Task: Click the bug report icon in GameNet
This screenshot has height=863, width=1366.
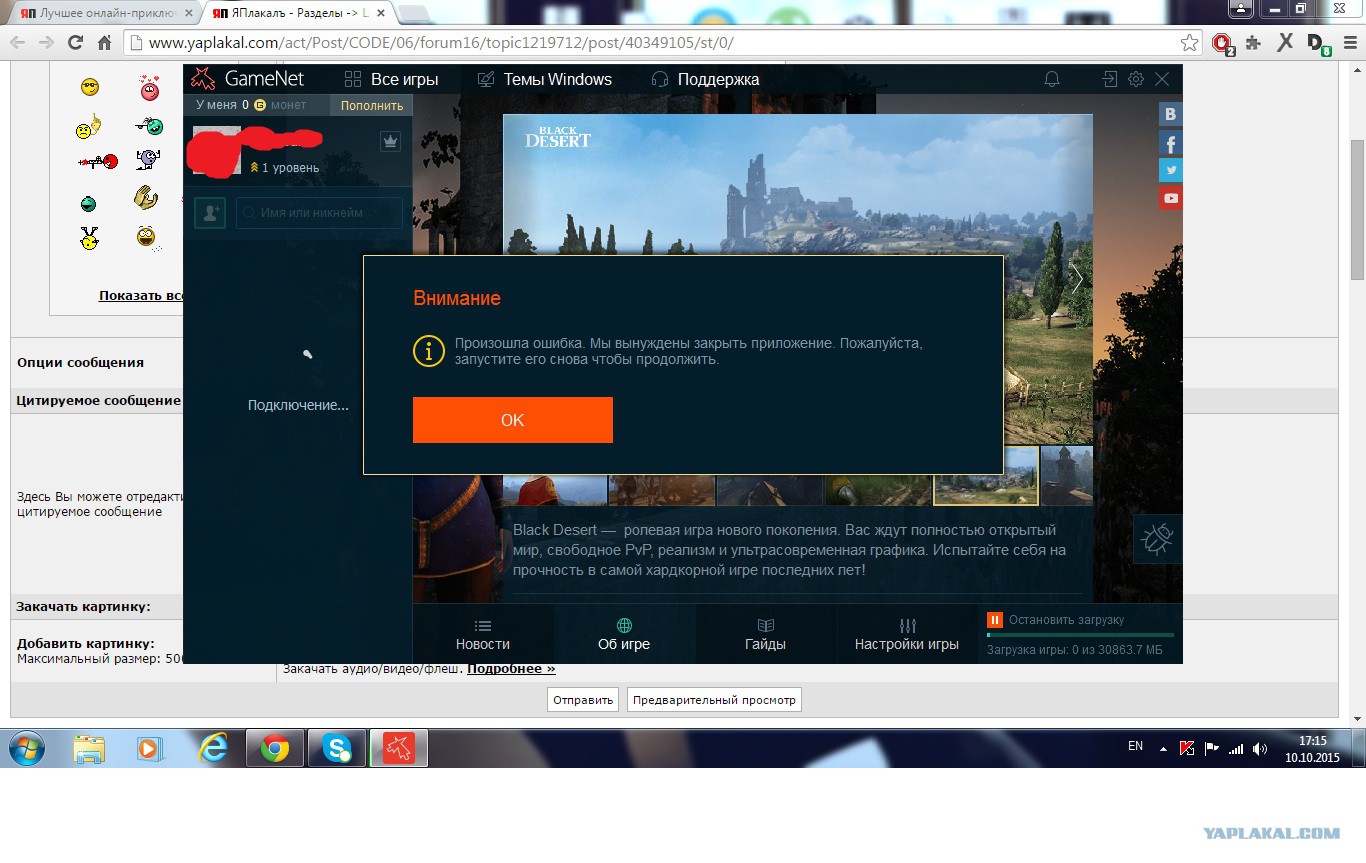Action: click(x=1158, y=539)
